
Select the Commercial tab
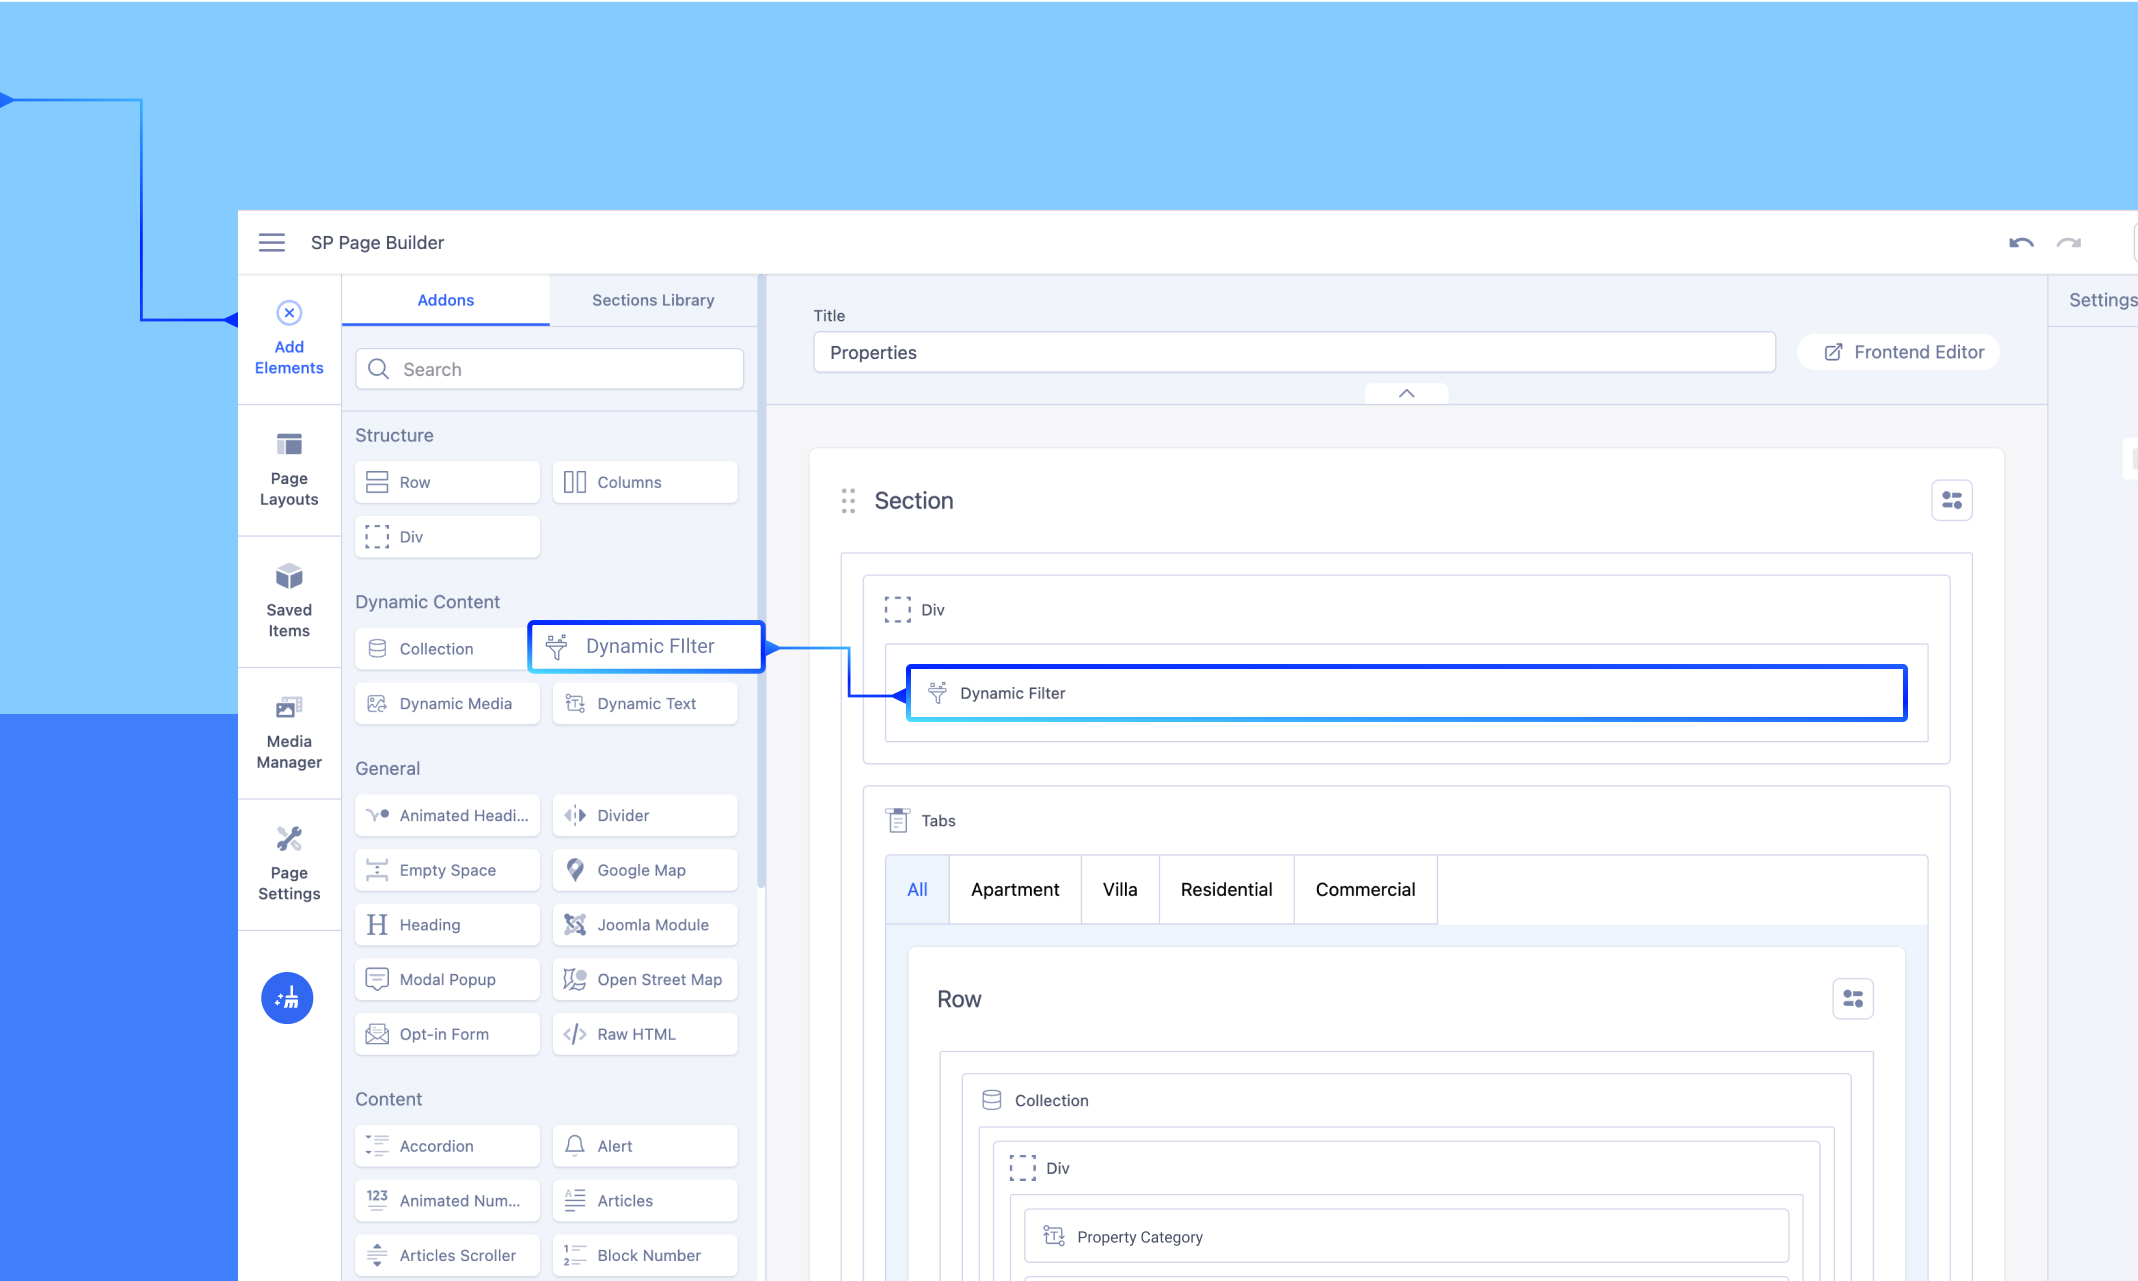pyautogui.click(x=1364, y=889)
